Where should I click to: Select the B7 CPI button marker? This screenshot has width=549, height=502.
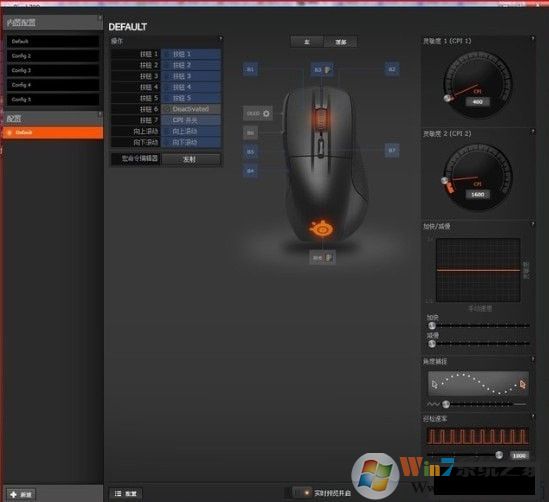[392, 150]
